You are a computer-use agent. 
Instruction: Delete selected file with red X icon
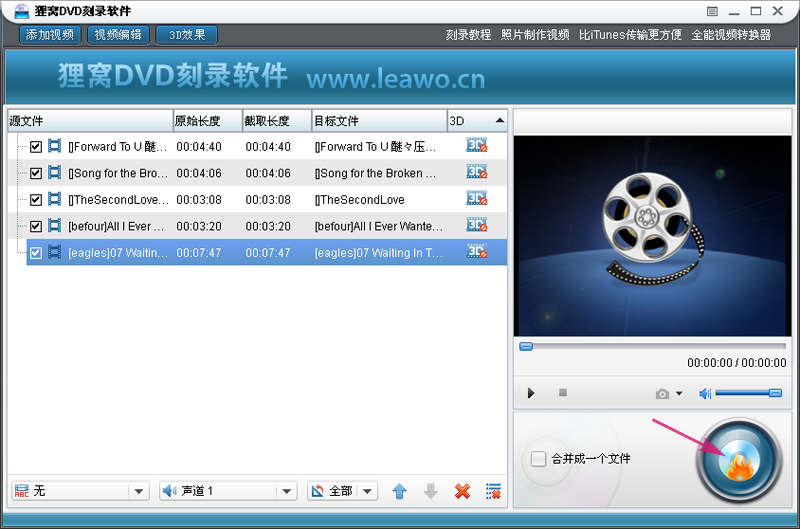[x=462, y=491]
